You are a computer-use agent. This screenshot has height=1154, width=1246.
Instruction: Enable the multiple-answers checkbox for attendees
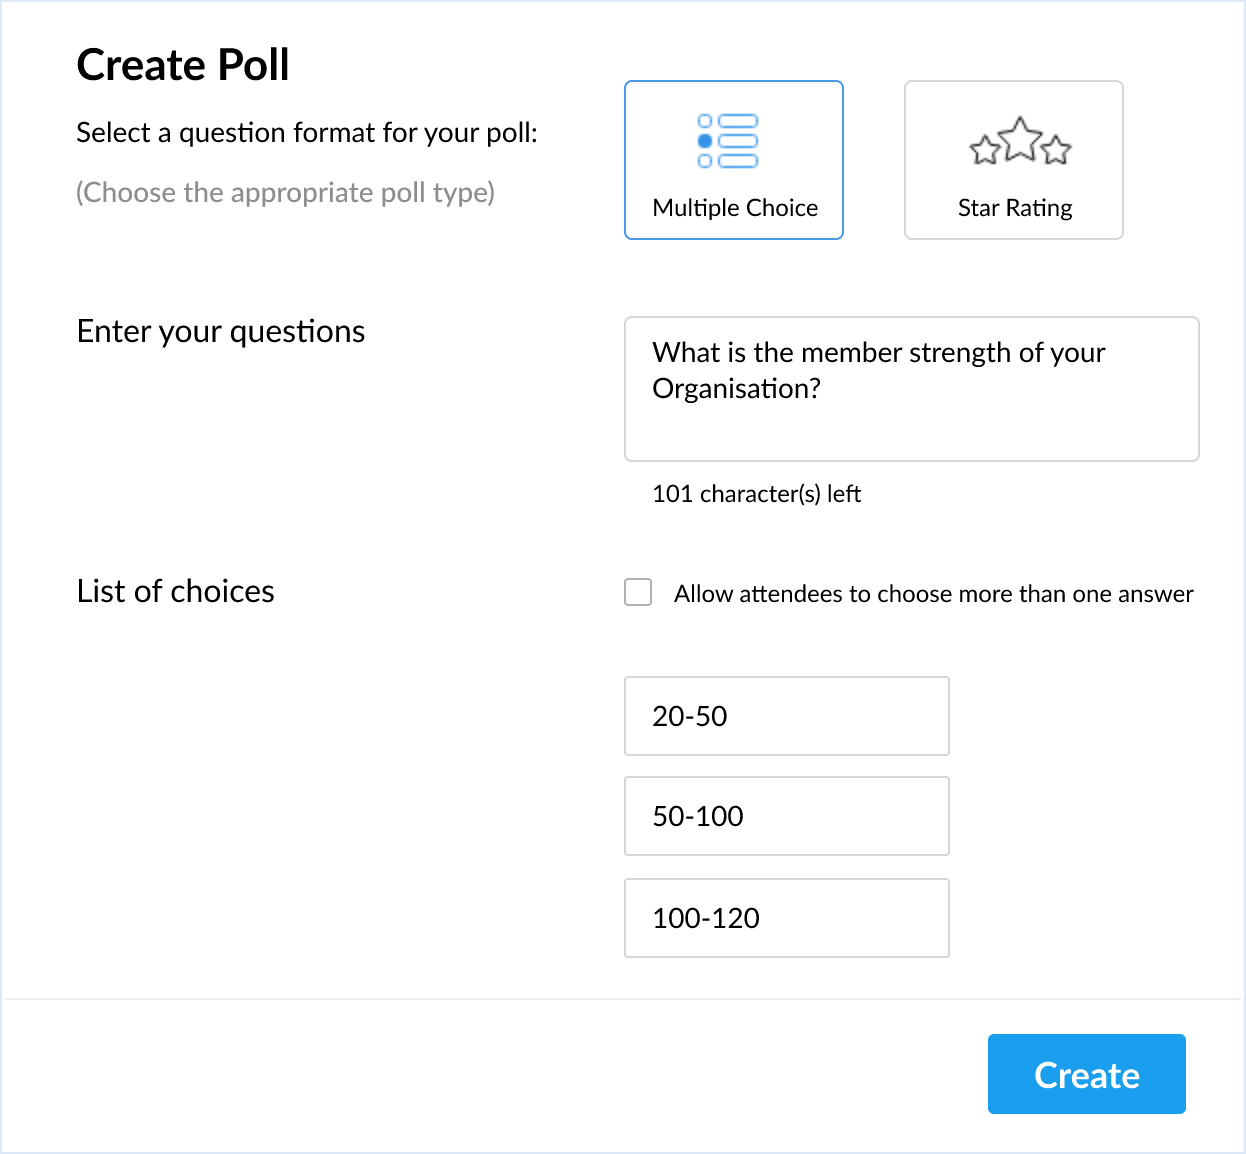[x=638, y=592]
